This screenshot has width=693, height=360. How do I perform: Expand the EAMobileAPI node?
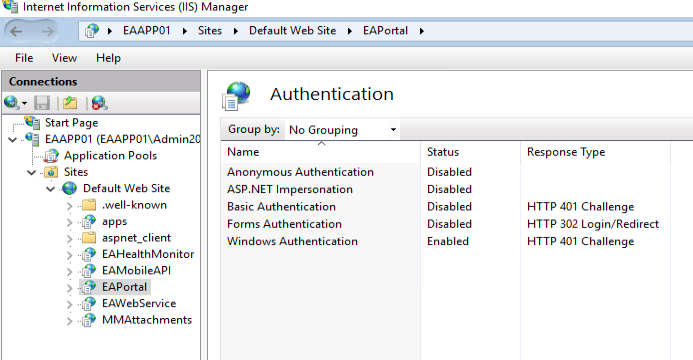point(70,272)
